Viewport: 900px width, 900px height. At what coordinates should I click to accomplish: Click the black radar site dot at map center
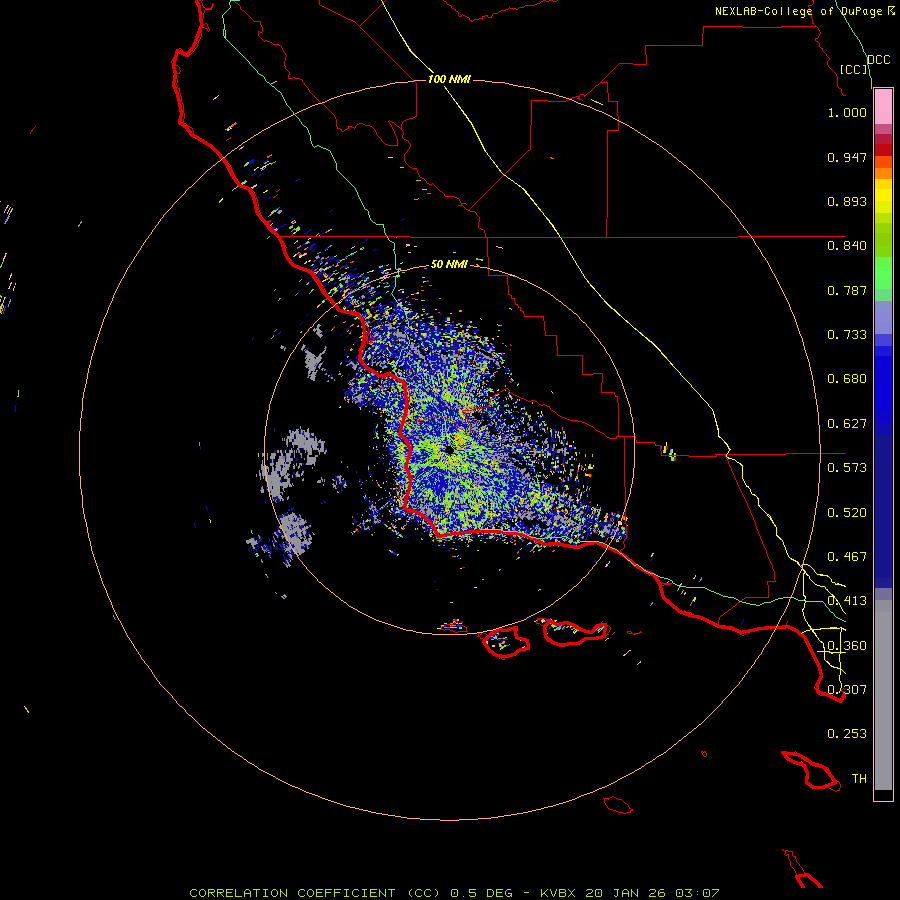tap(449, 450)
